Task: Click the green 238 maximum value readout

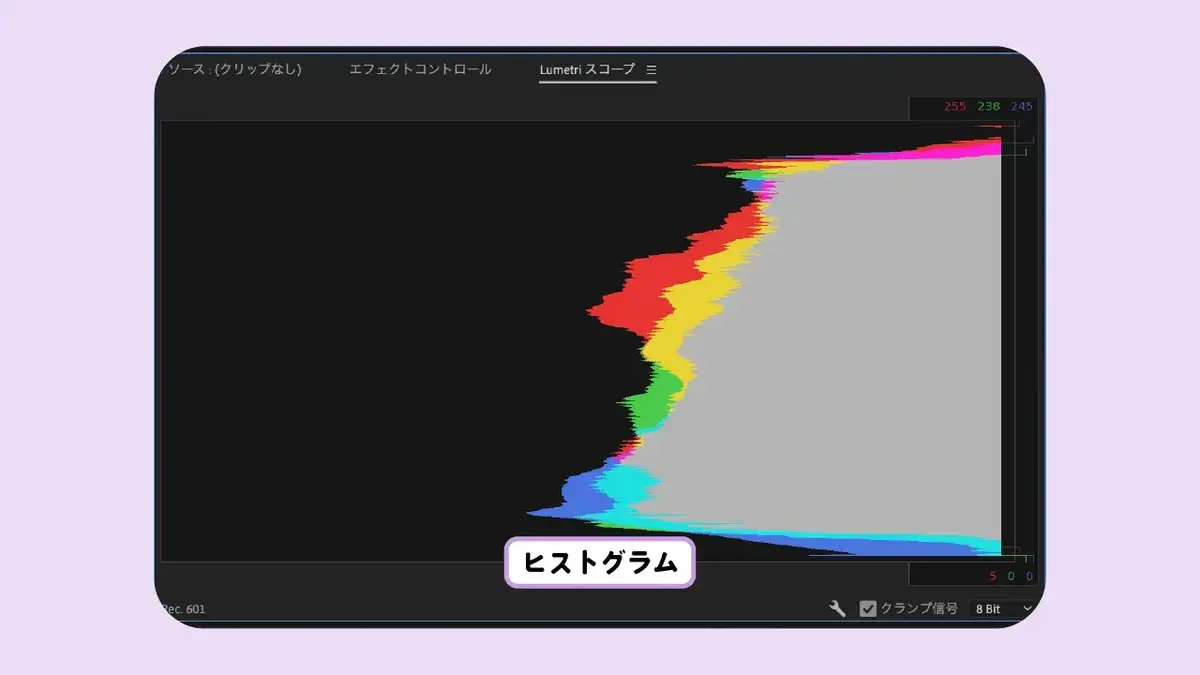Action: (x=989, y=107)
